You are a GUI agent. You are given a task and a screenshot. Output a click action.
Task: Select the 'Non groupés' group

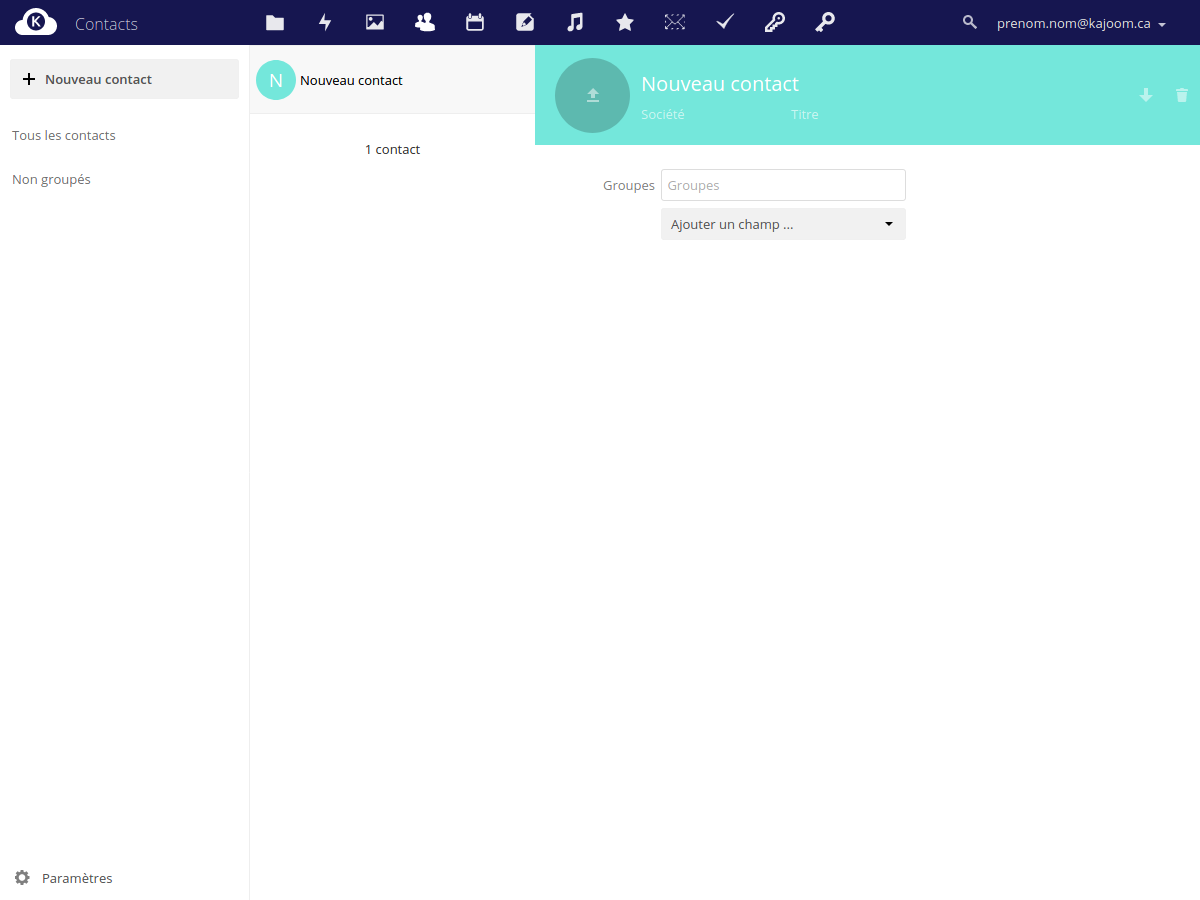coord(51,179)
